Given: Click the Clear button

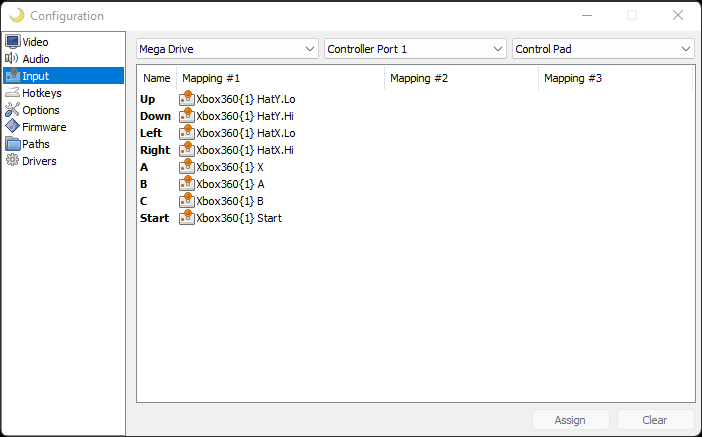Looking at the screenshot, I should coord(655,420).
